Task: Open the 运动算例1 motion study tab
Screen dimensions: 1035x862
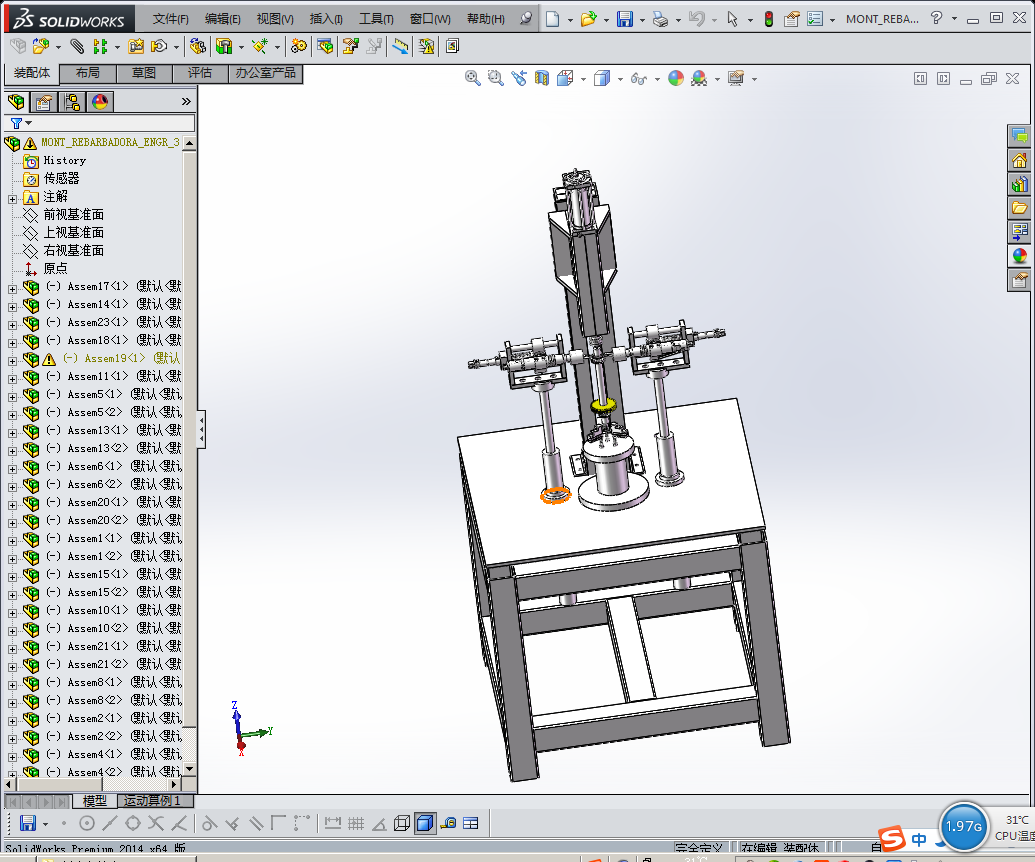Action: point(156,801)
